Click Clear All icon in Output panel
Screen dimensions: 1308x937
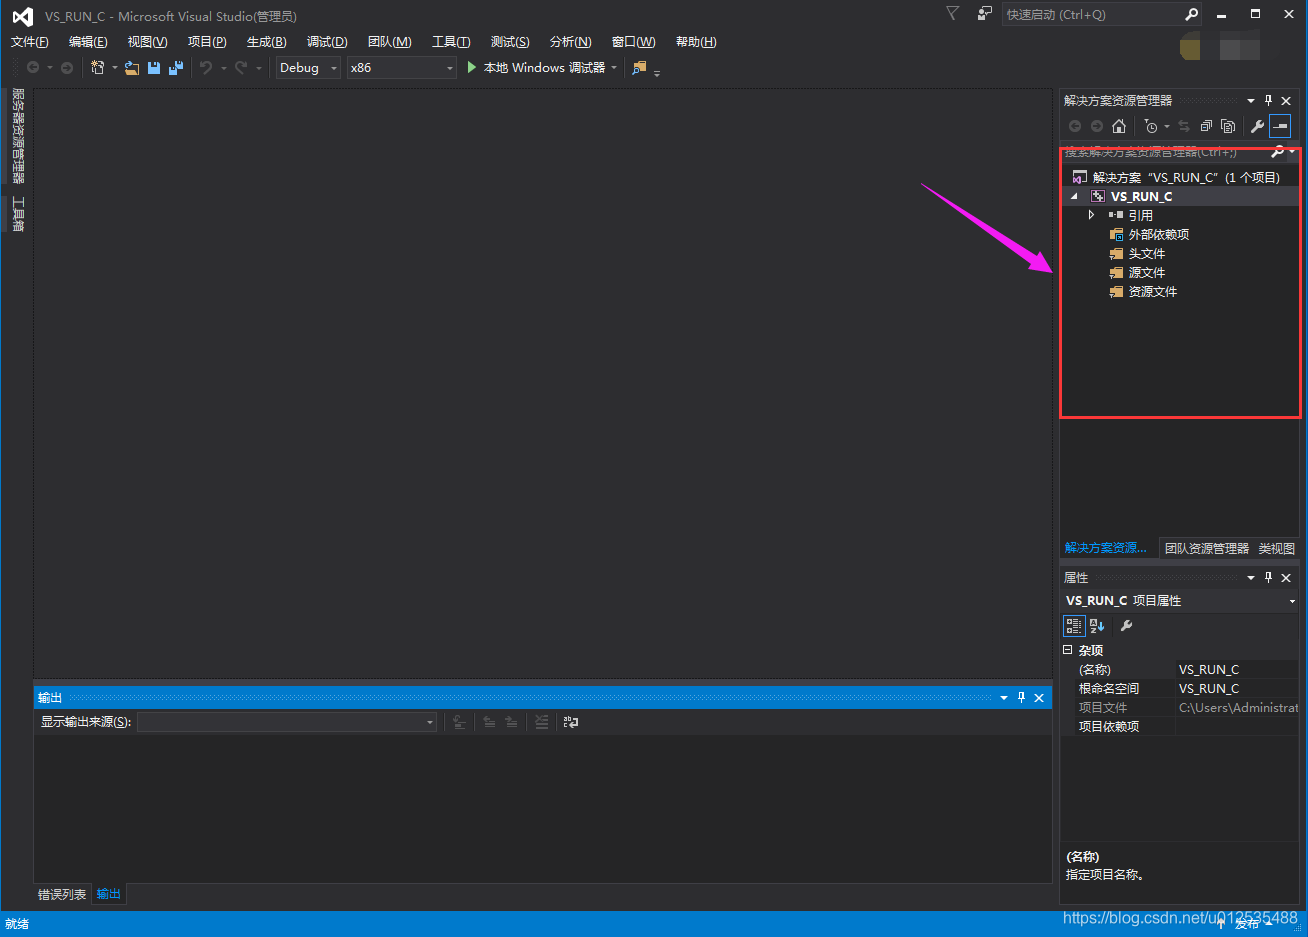541,722
